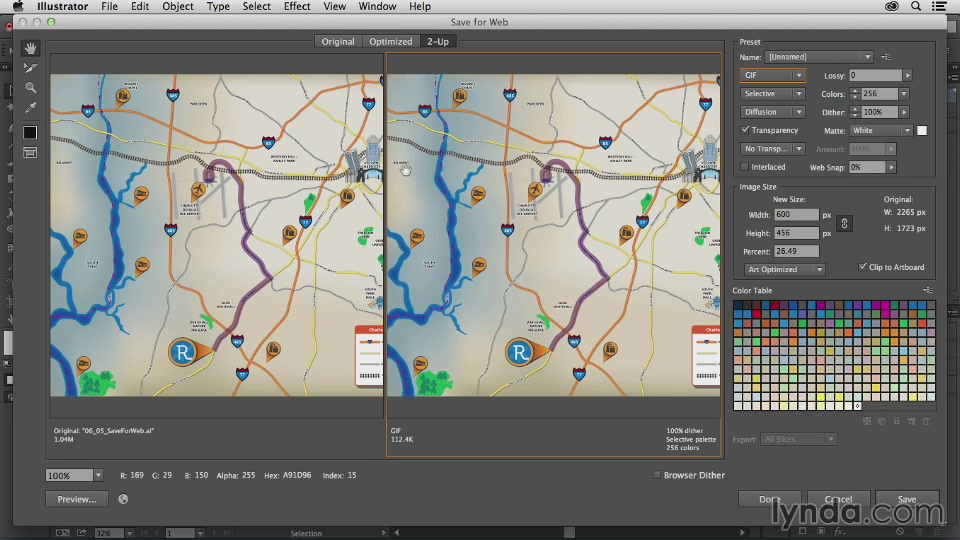Click the Dither stepper arrows
The image size is (960, 540).
click(855, 112)
